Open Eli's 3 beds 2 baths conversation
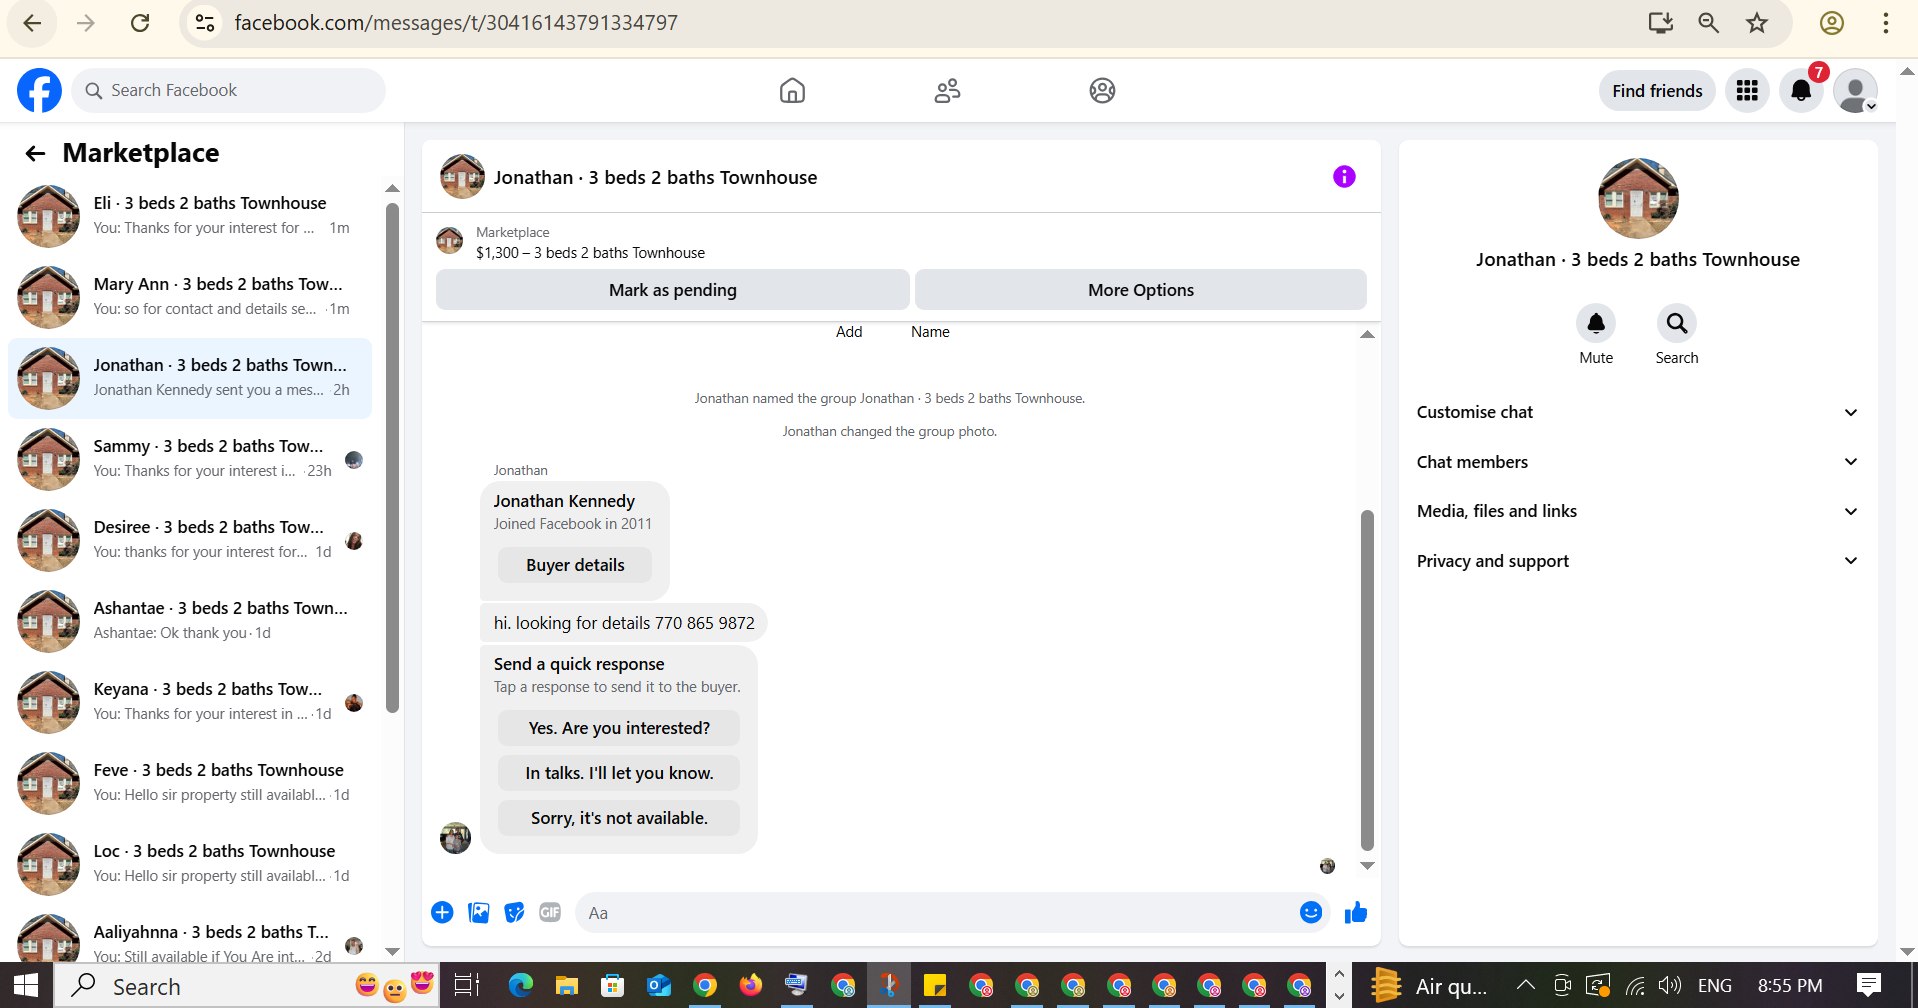 [190, 216]
